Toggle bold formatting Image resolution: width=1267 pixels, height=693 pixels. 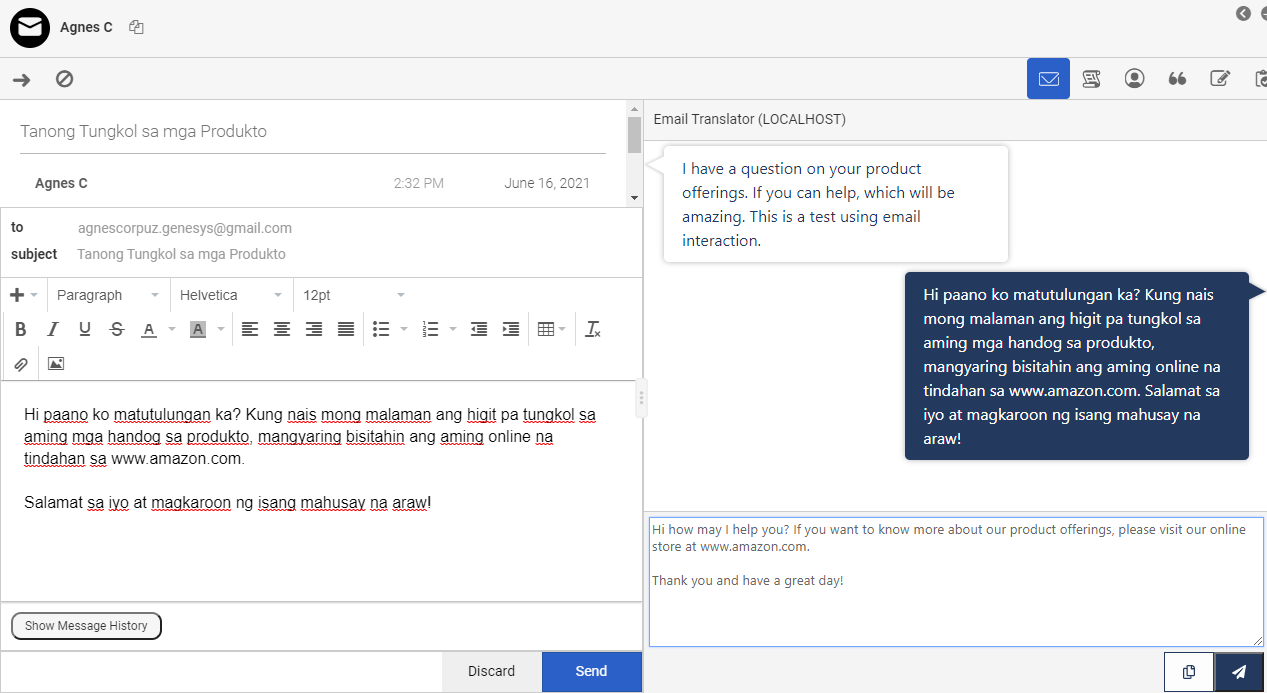tap(20, 329)
